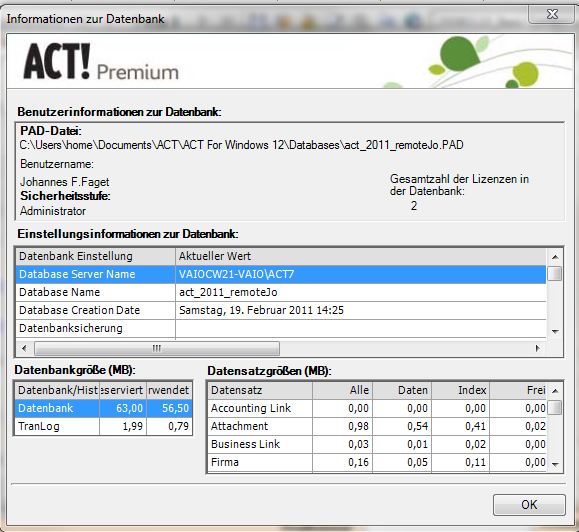The image size is (579, 532).
Task: Click the OK button
Action: pos(529,505)
